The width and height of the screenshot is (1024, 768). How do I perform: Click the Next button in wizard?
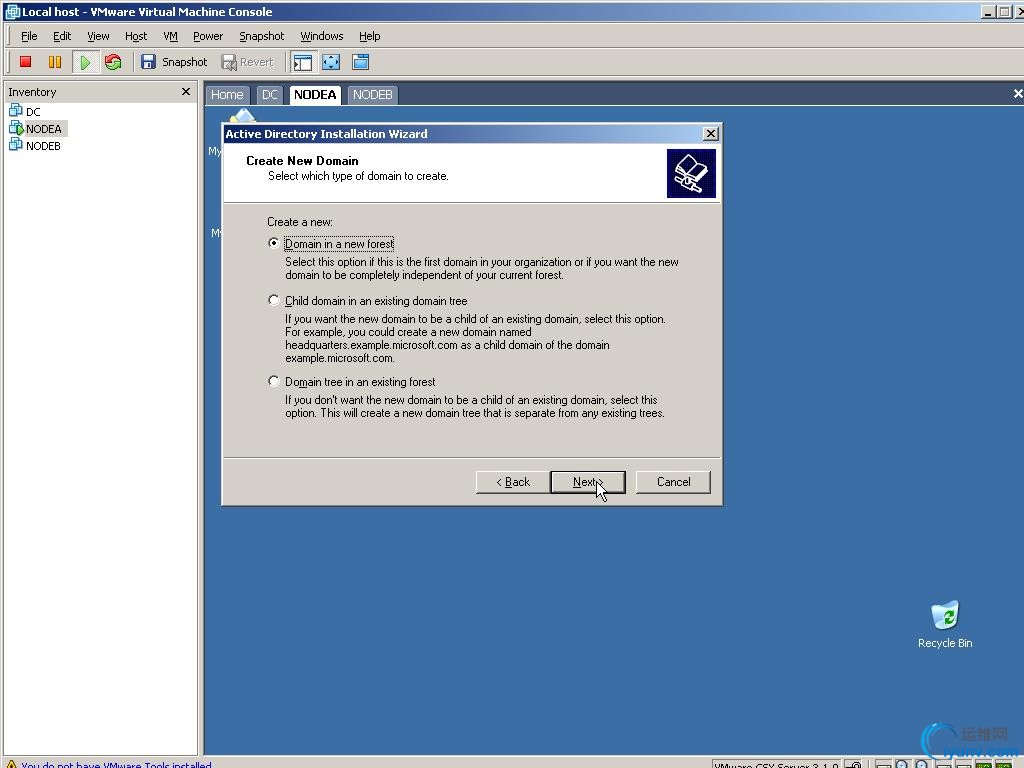(x=588, y=482)
